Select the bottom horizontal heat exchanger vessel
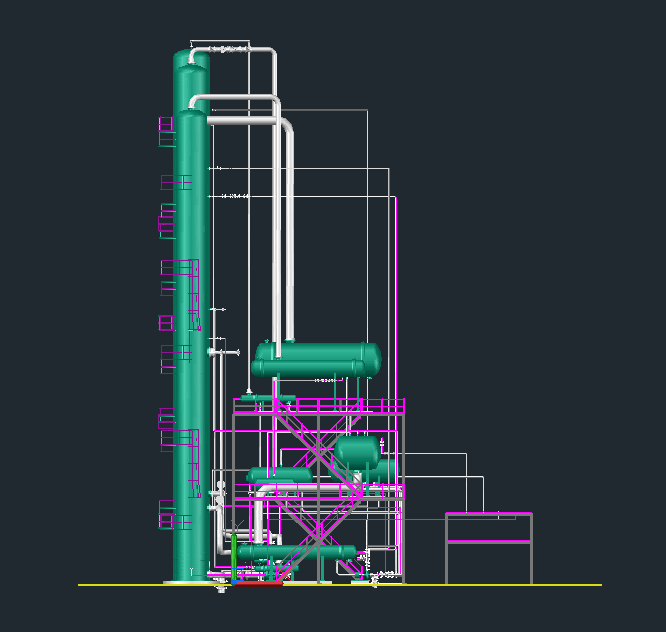This screenshot has height=632, width=666. point(297,553)
